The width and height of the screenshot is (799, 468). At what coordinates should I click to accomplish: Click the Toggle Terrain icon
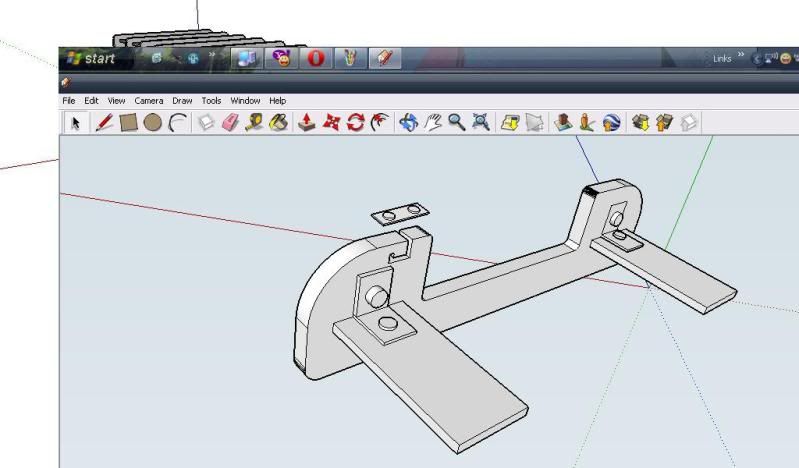point(534,123)
